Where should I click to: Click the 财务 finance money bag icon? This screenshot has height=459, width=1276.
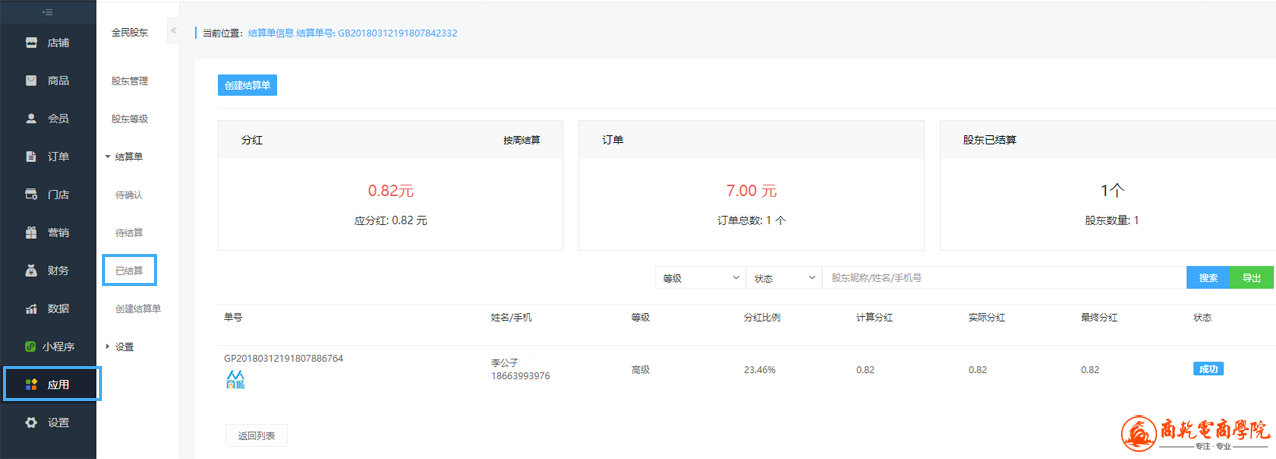click(31, 271)
